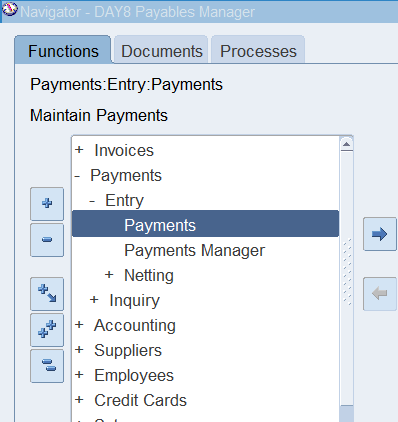The height and width of the screenshot is (422, 398).
Task: Expand the Credit Cards node
Action: click(79, 400)
